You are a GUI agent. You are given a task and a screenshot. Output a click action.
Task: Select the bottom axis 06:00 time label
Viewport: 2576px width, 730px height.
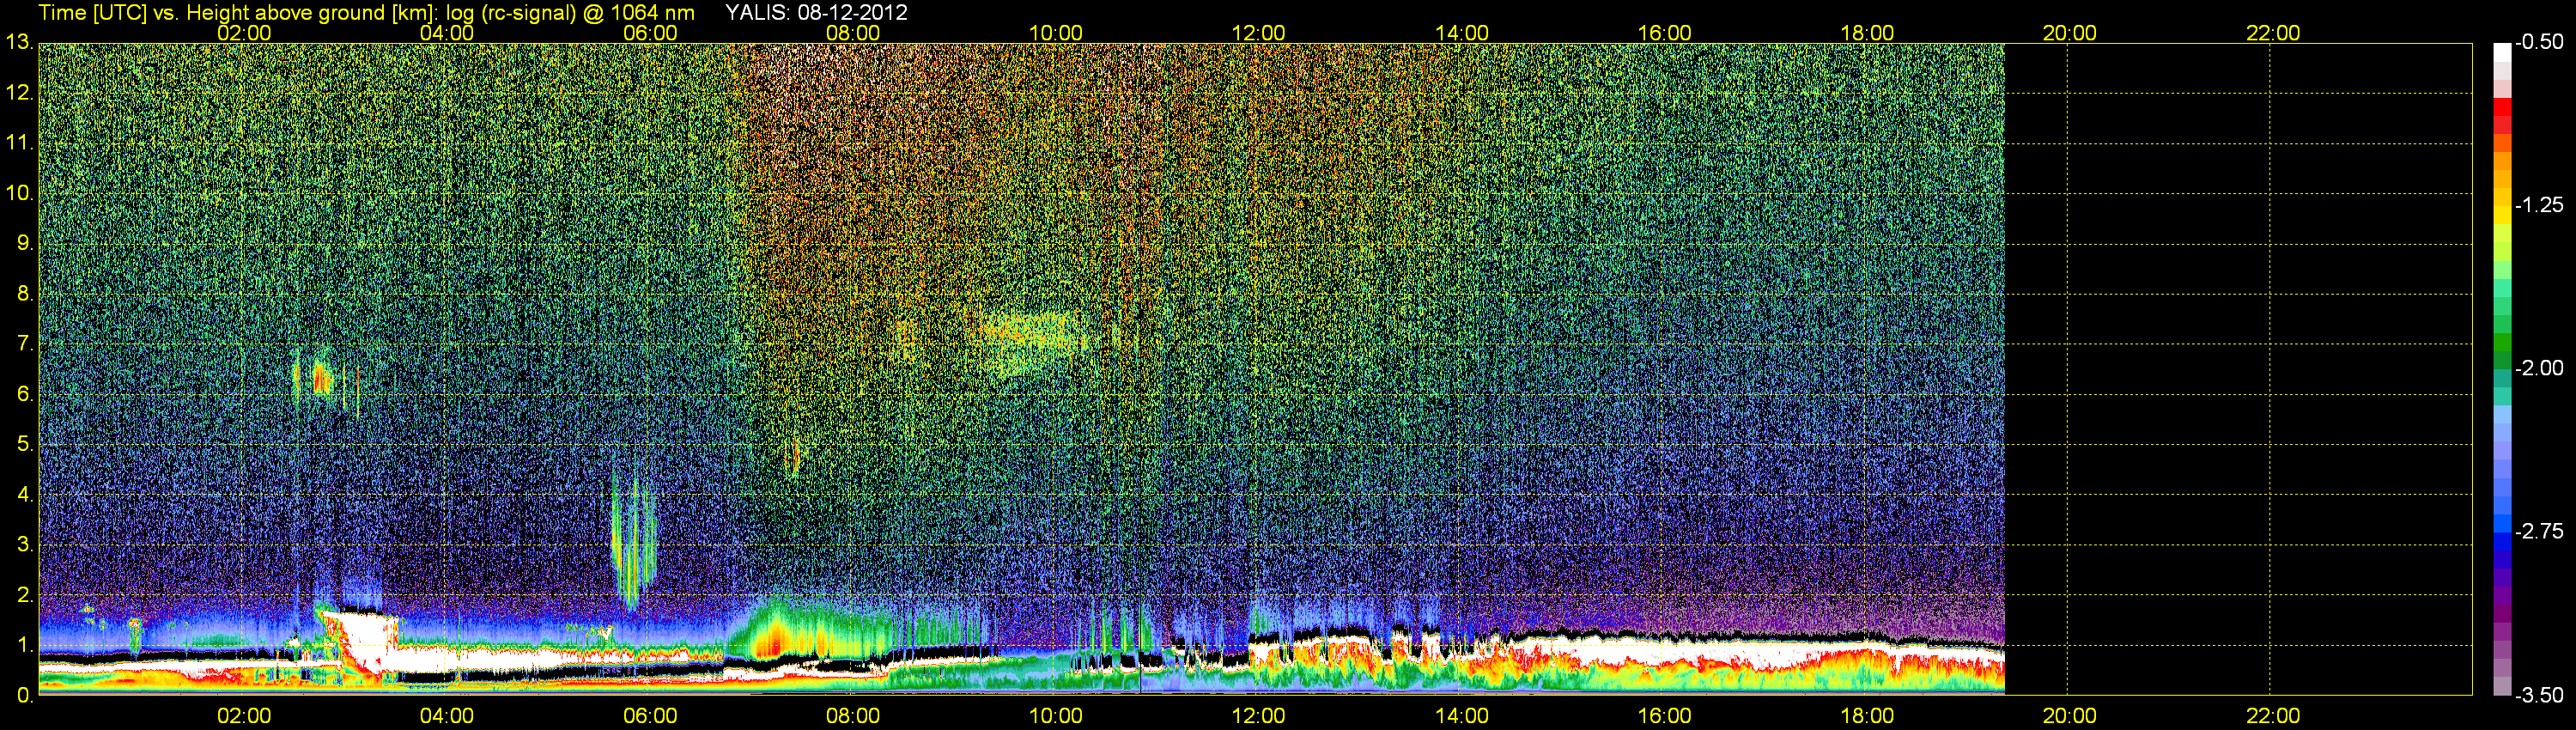coord(650,716)
